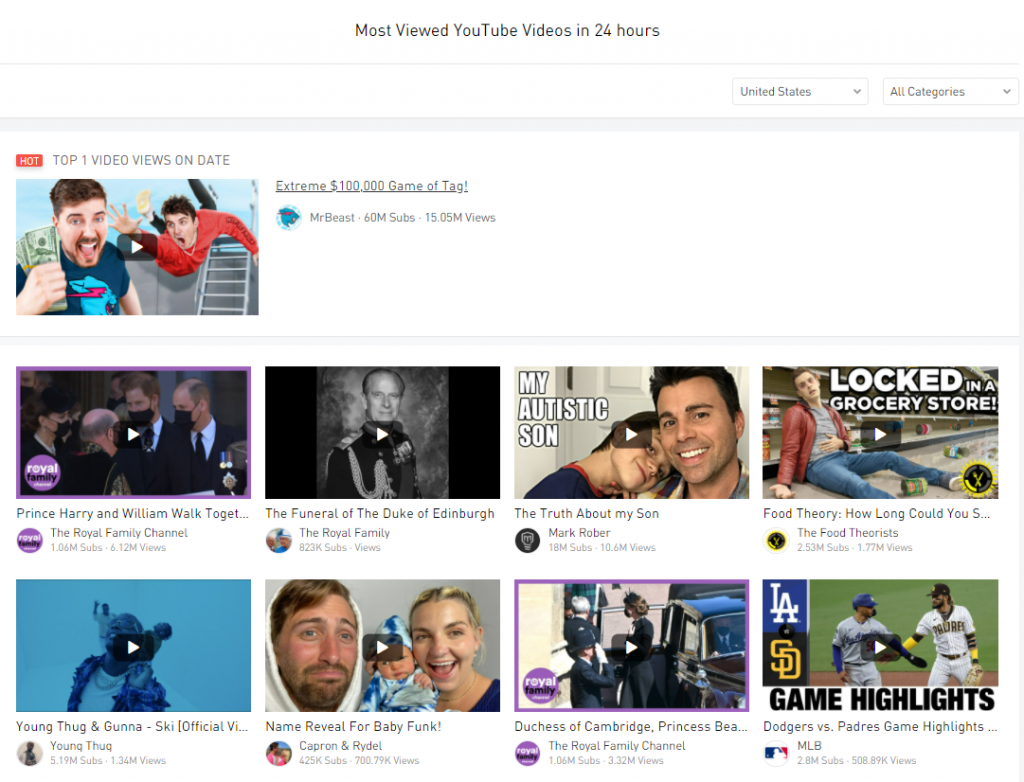Click the 1.06M Subs · 6.12M Views stats
Screen dimensions: 1024x782
pos(108,548)
